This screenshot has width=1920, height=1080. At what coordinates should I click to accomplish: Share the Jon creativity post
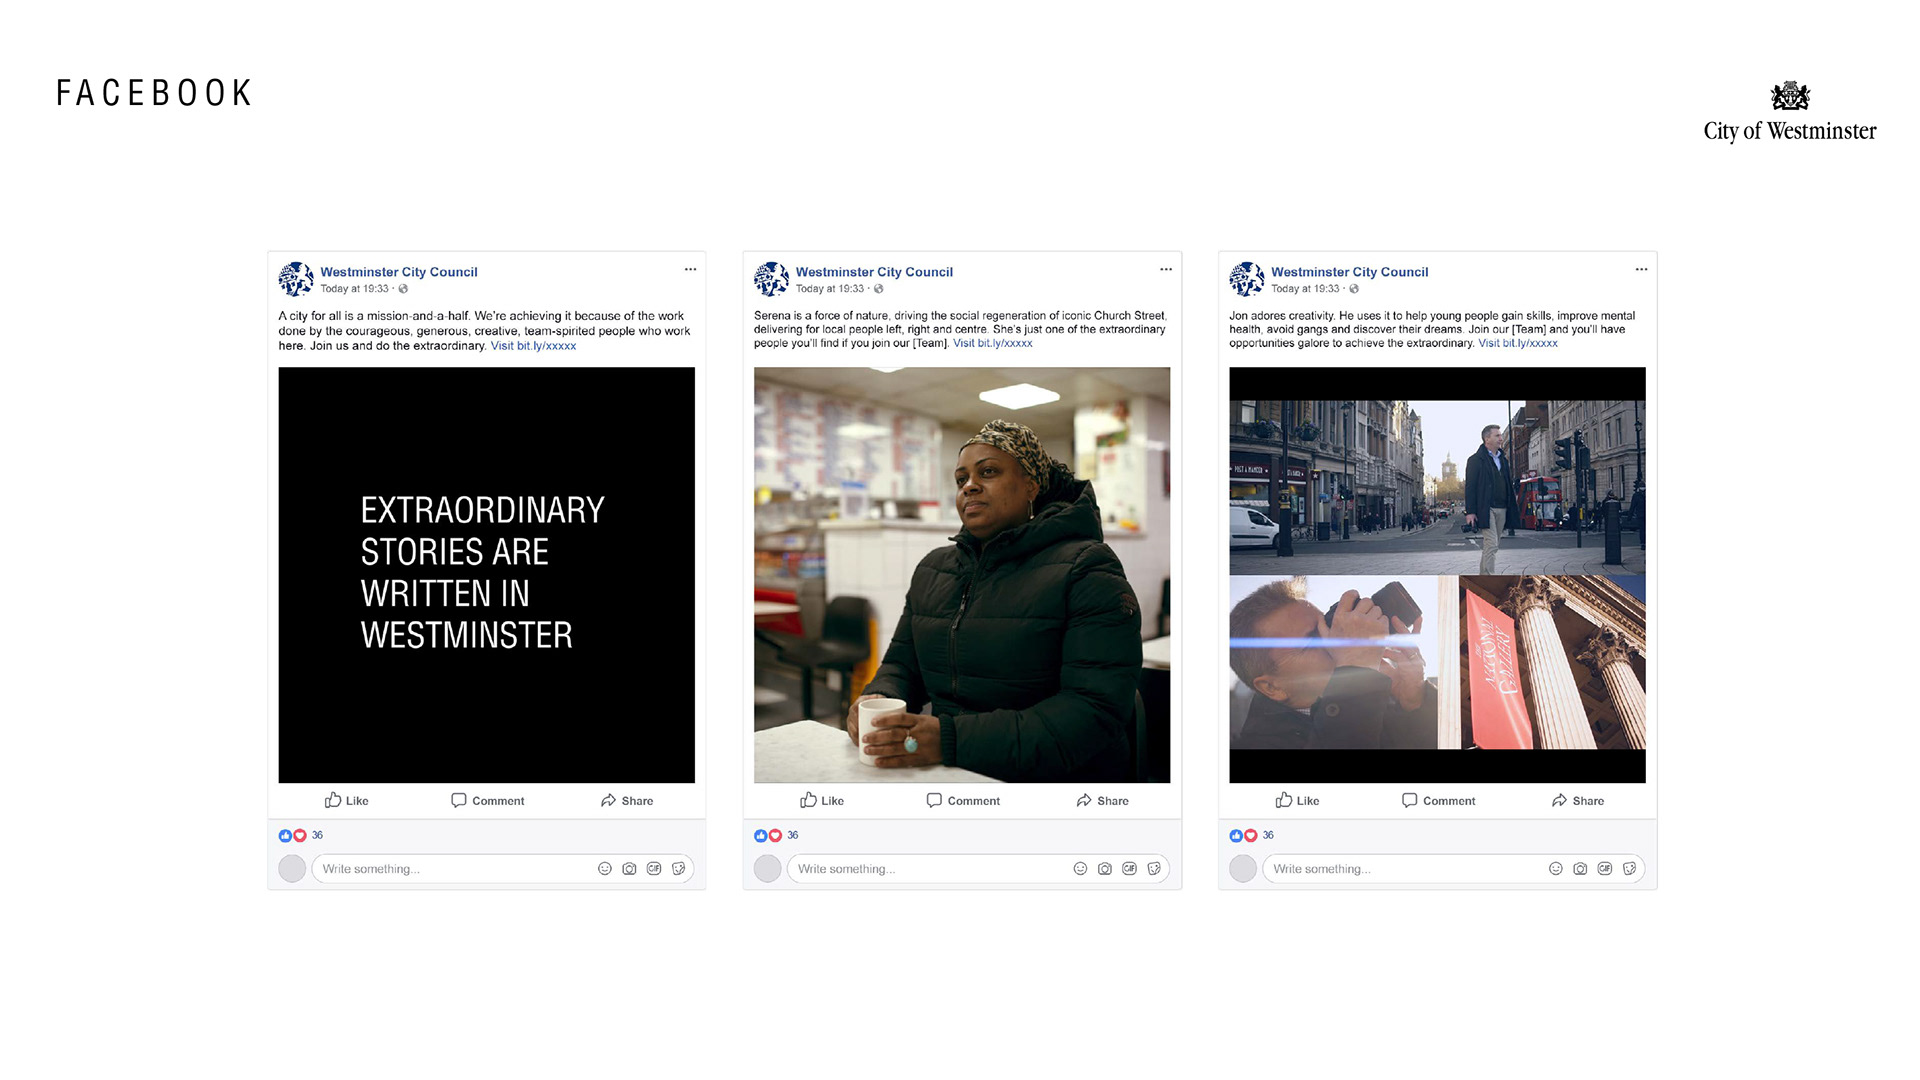click(x=1577, y=801)
